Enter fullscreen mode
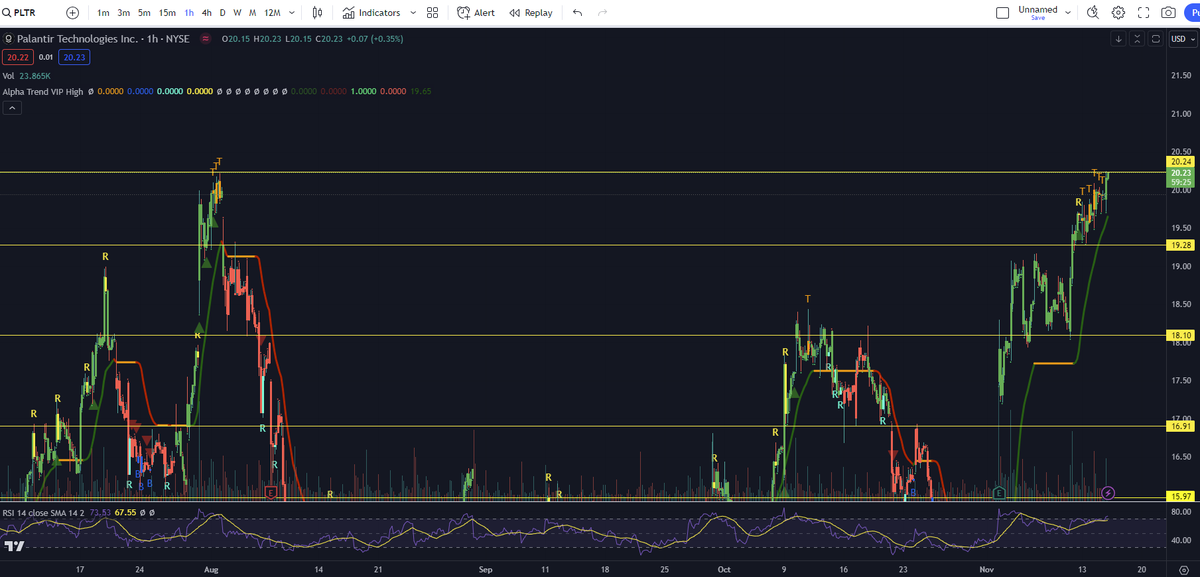Image resolution: width=1200 pixels, height=577 pixels. [x=1143, y=13]
